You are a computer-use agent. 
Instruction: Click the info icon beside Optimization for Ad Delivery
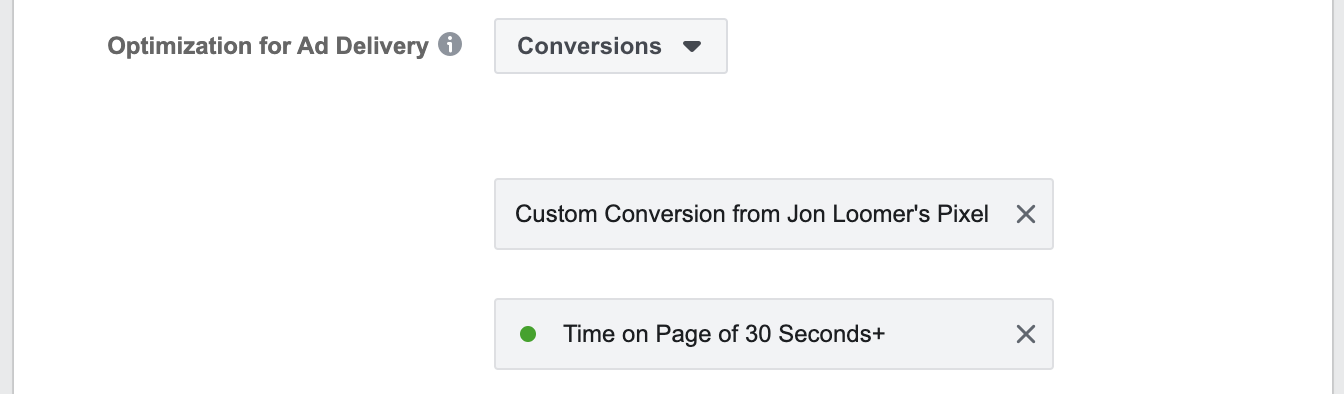[450, 45]
